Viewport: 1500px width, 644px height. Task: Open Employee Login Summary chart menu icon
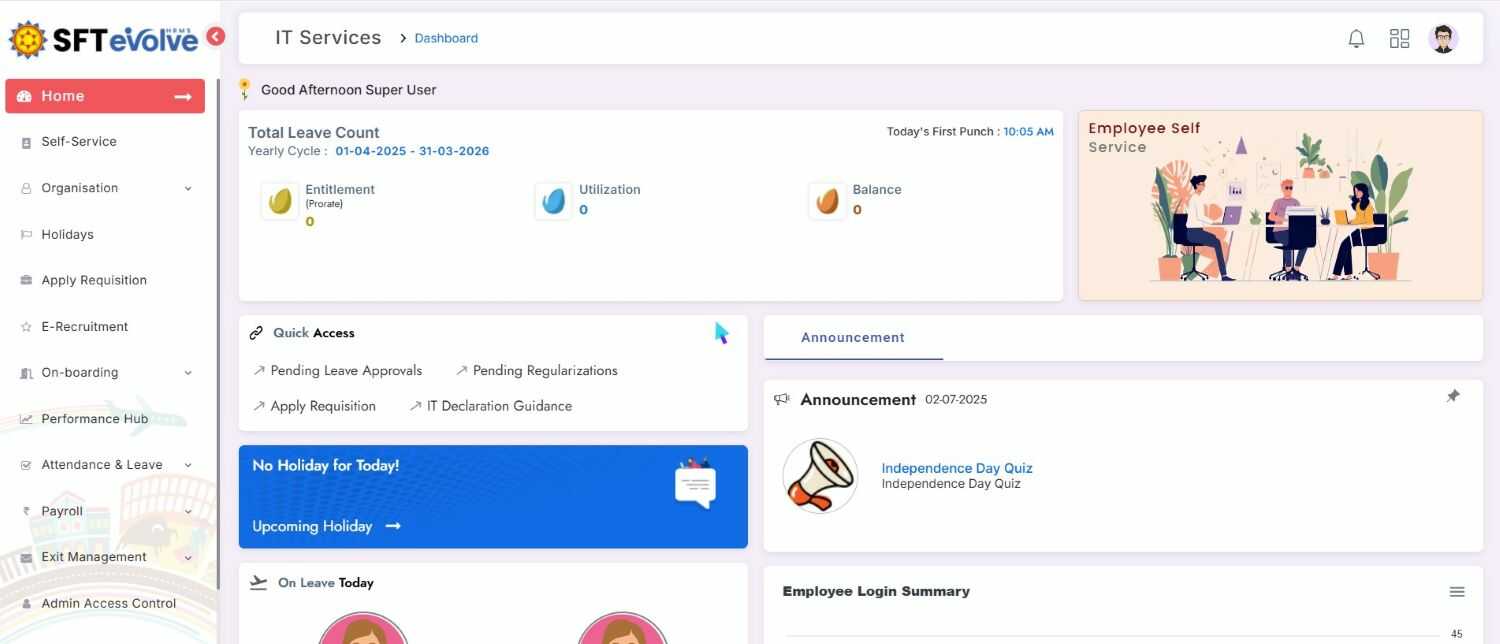coord(1457,592)
